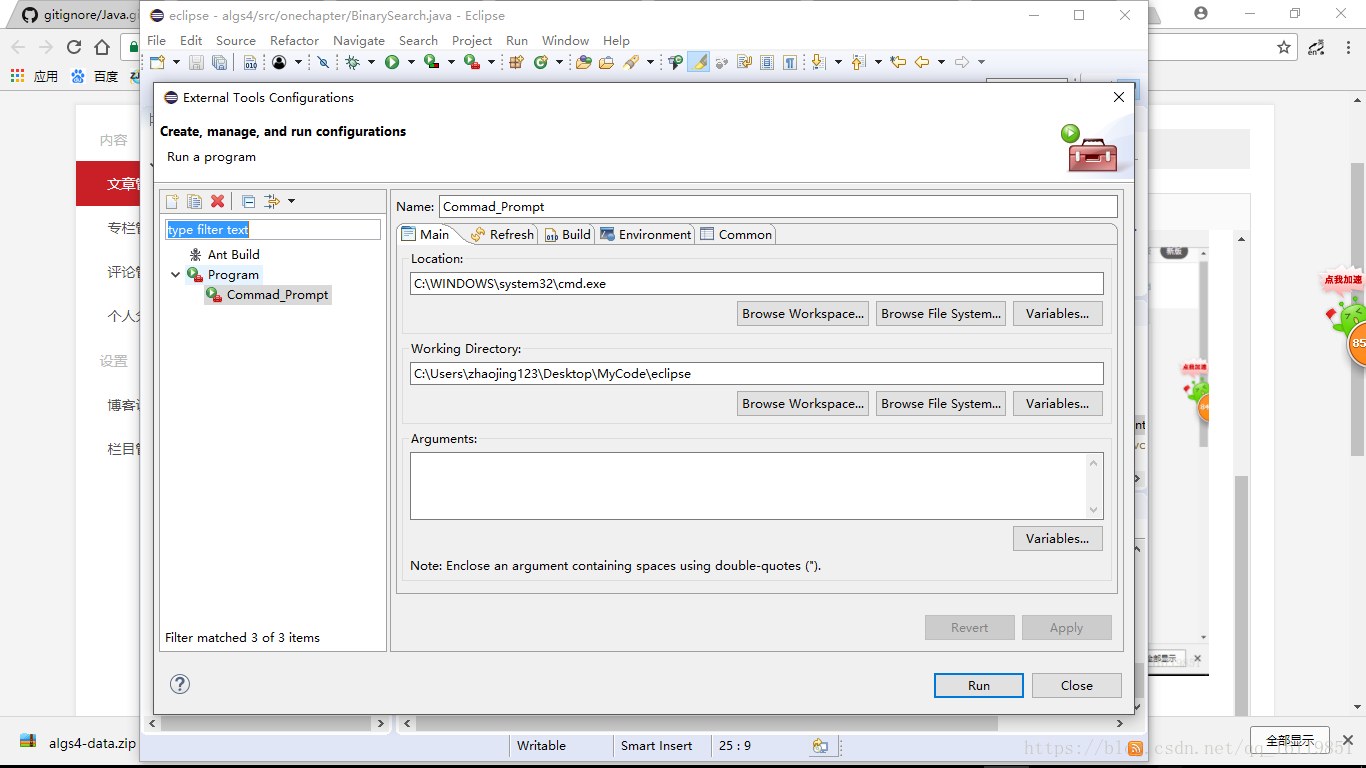
Task: Click the Location path field
Action: click(x=757, y=283)
